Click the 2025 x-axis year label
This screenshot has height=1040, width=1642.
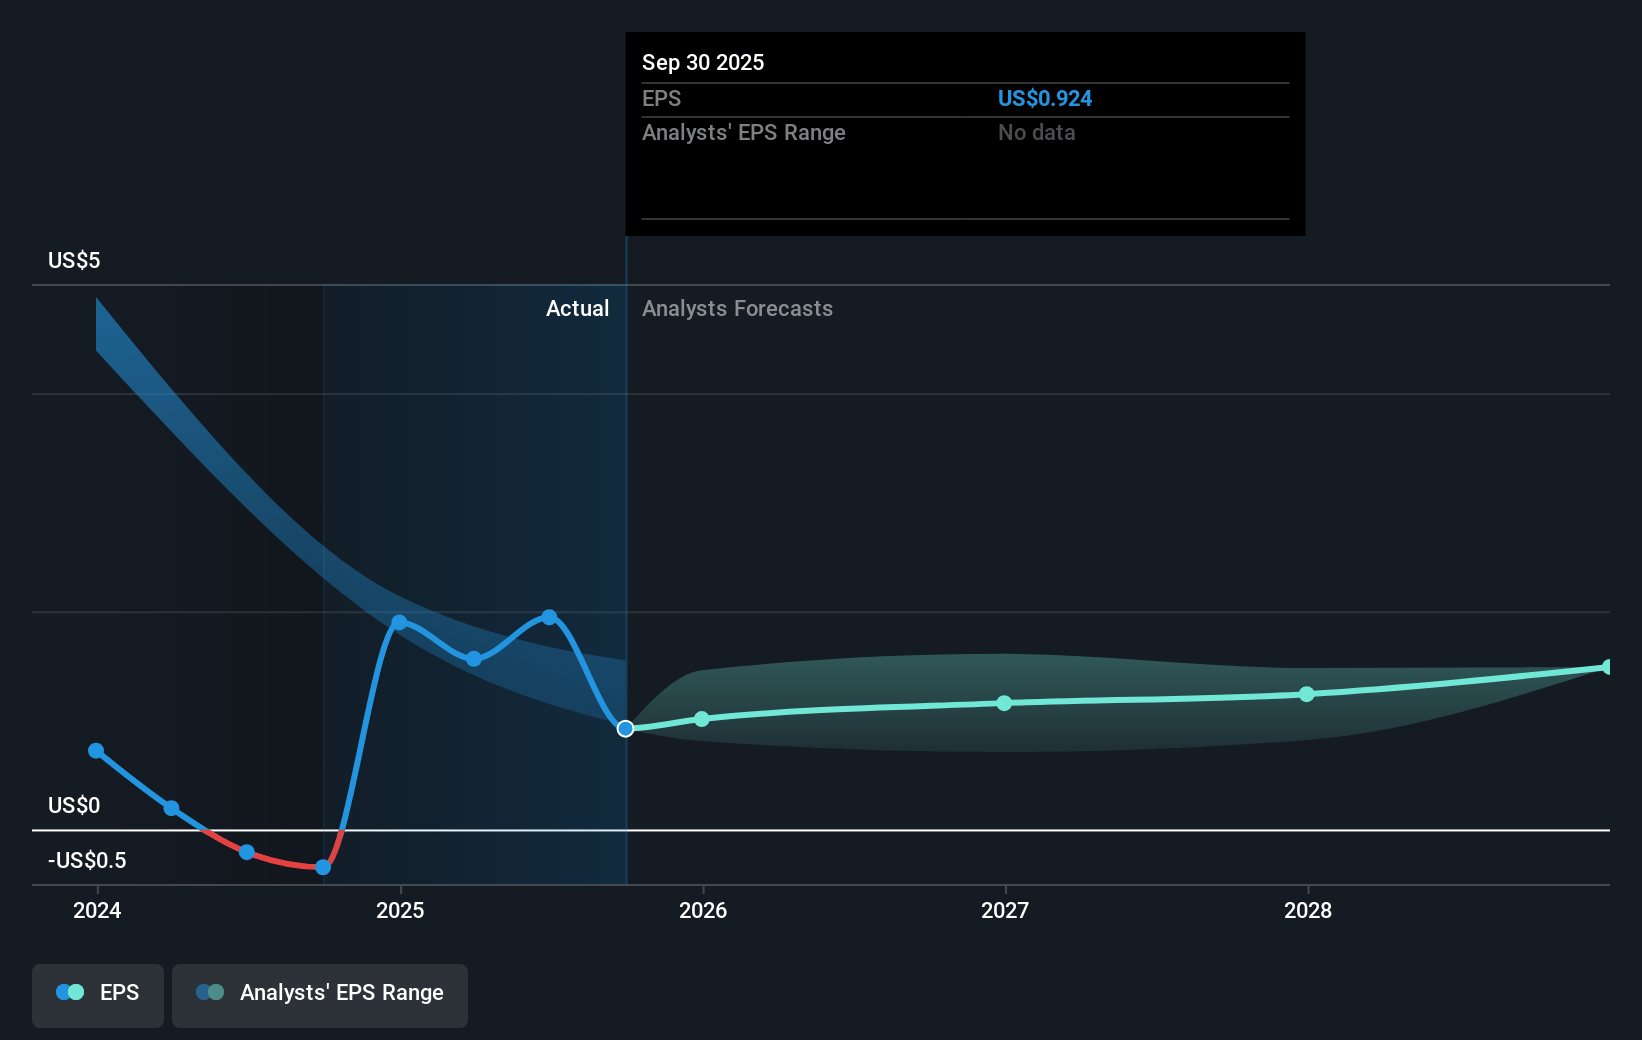tap(400, 911)
